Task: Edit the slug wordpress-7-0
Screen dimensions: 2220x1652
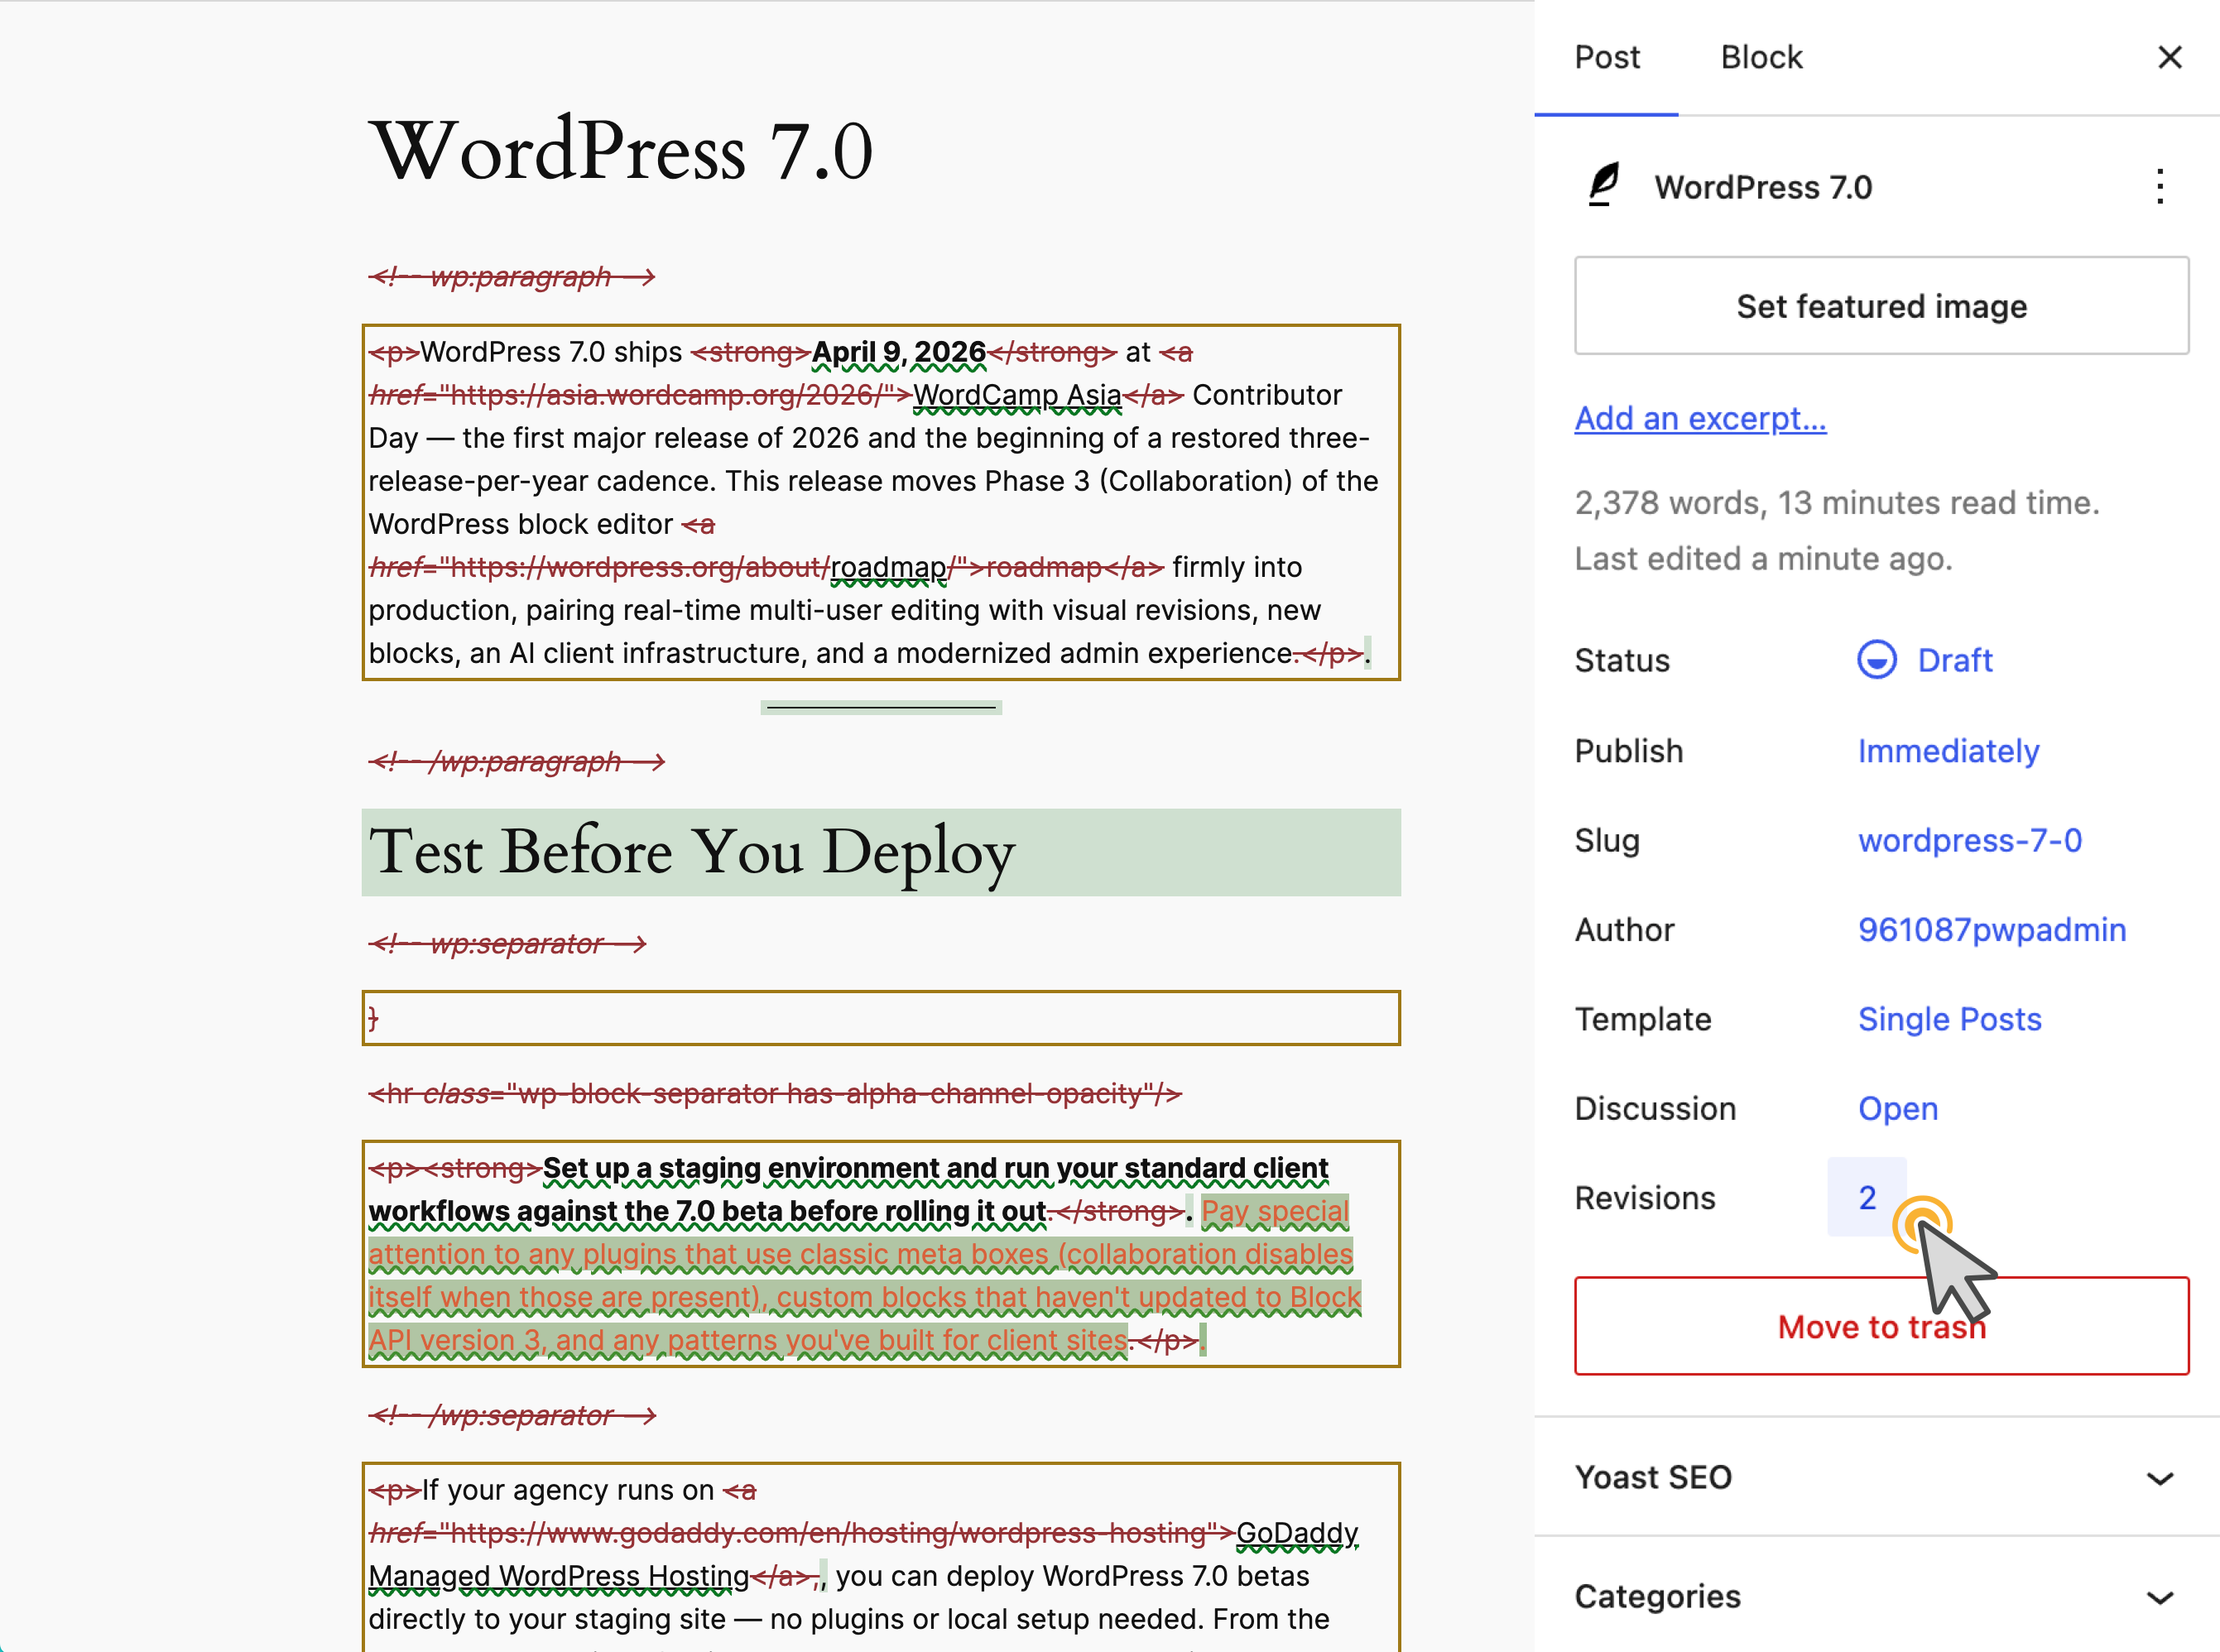Action: [x=1970, y=840]
